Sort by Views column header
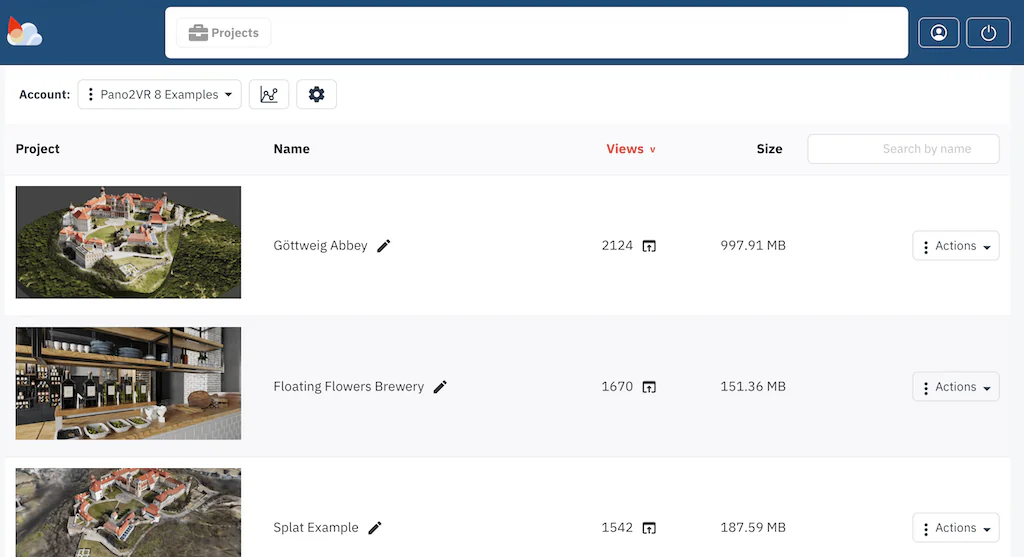The height and width of the screenshot is (557, 1024). (x=631, y=149)
